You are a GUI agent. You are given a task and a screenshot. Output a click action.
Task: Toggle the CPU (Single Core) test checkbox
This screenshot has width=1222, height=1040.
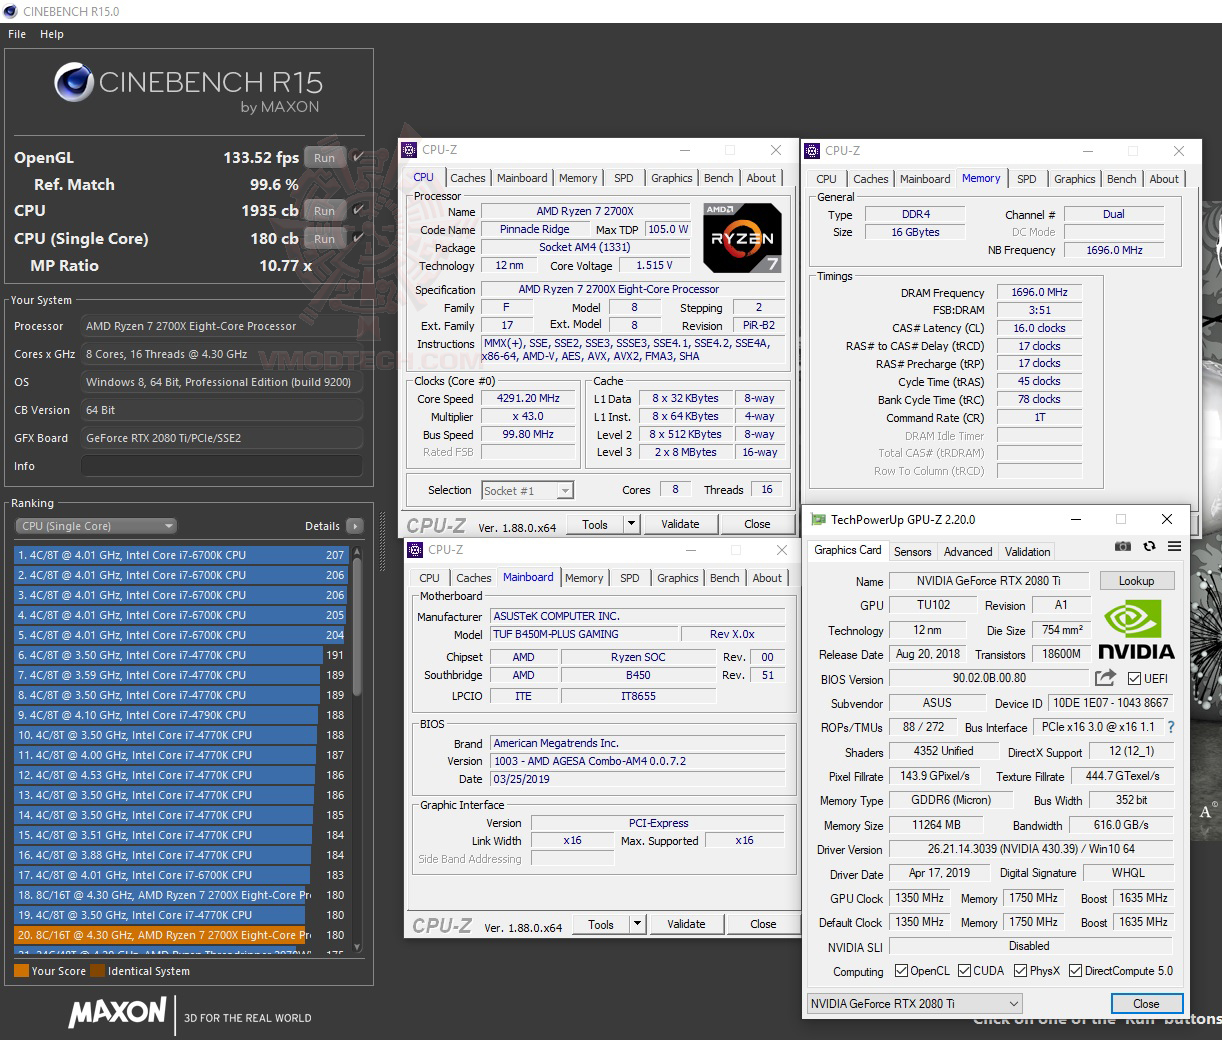[358, 238]
